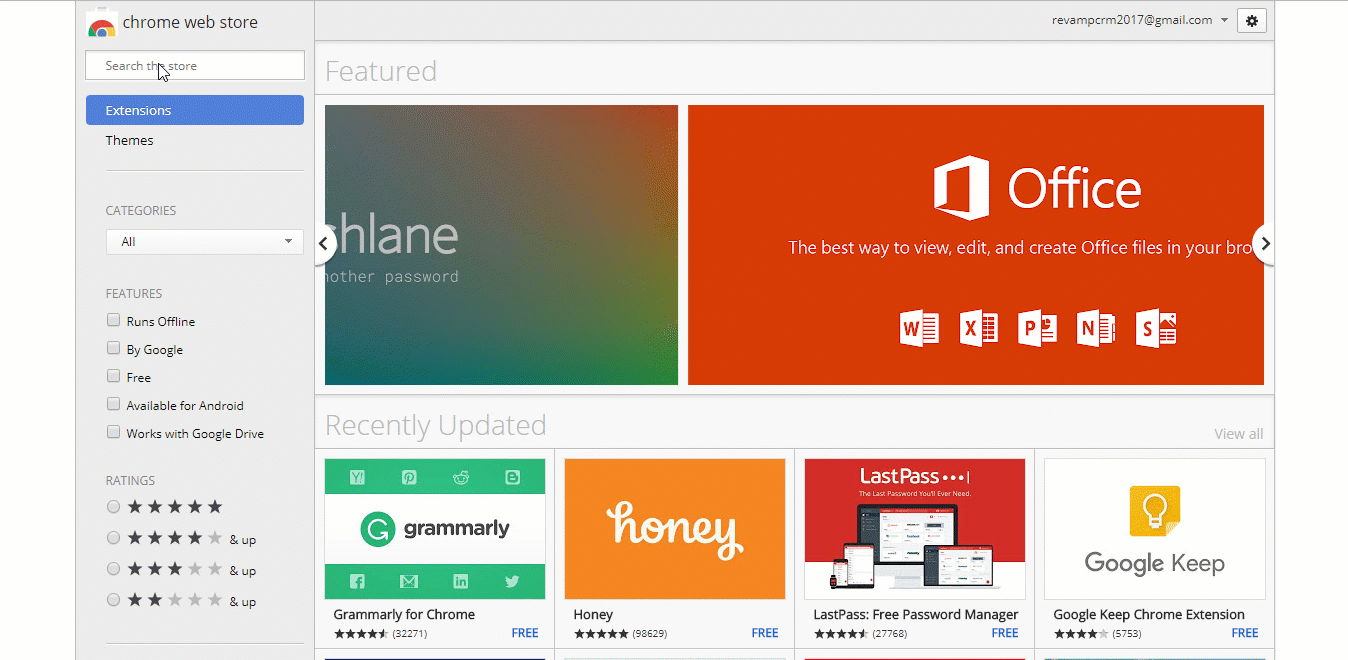Image resolution: width=1348 pixels, height=660 pixels.
Task: Enable the Runs Offline filter
Action: pyautogui.click(x=113, y=321)
